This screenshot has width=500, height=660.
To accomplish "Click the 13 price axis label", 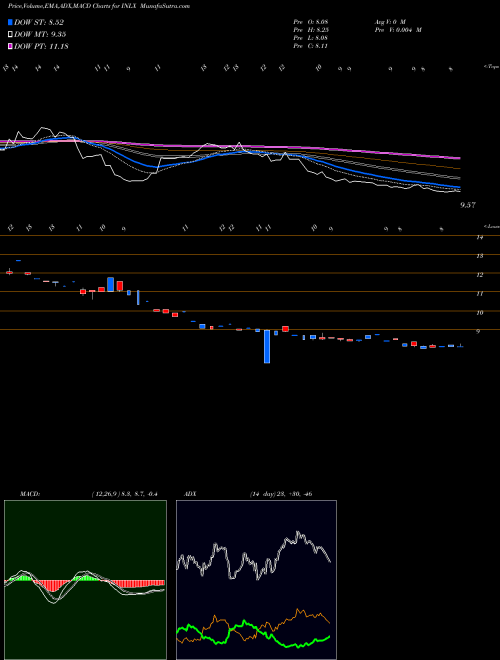I will [x=479, y=256].
